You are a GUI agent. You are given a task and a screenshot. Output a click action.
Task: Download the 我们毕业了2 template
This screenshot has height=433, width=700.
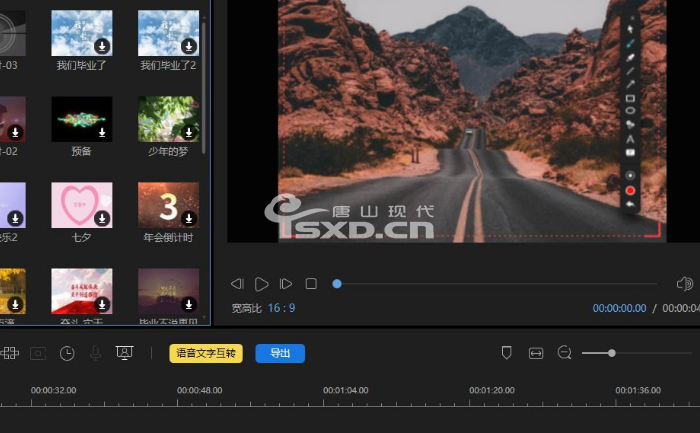(x=189, y=46)
